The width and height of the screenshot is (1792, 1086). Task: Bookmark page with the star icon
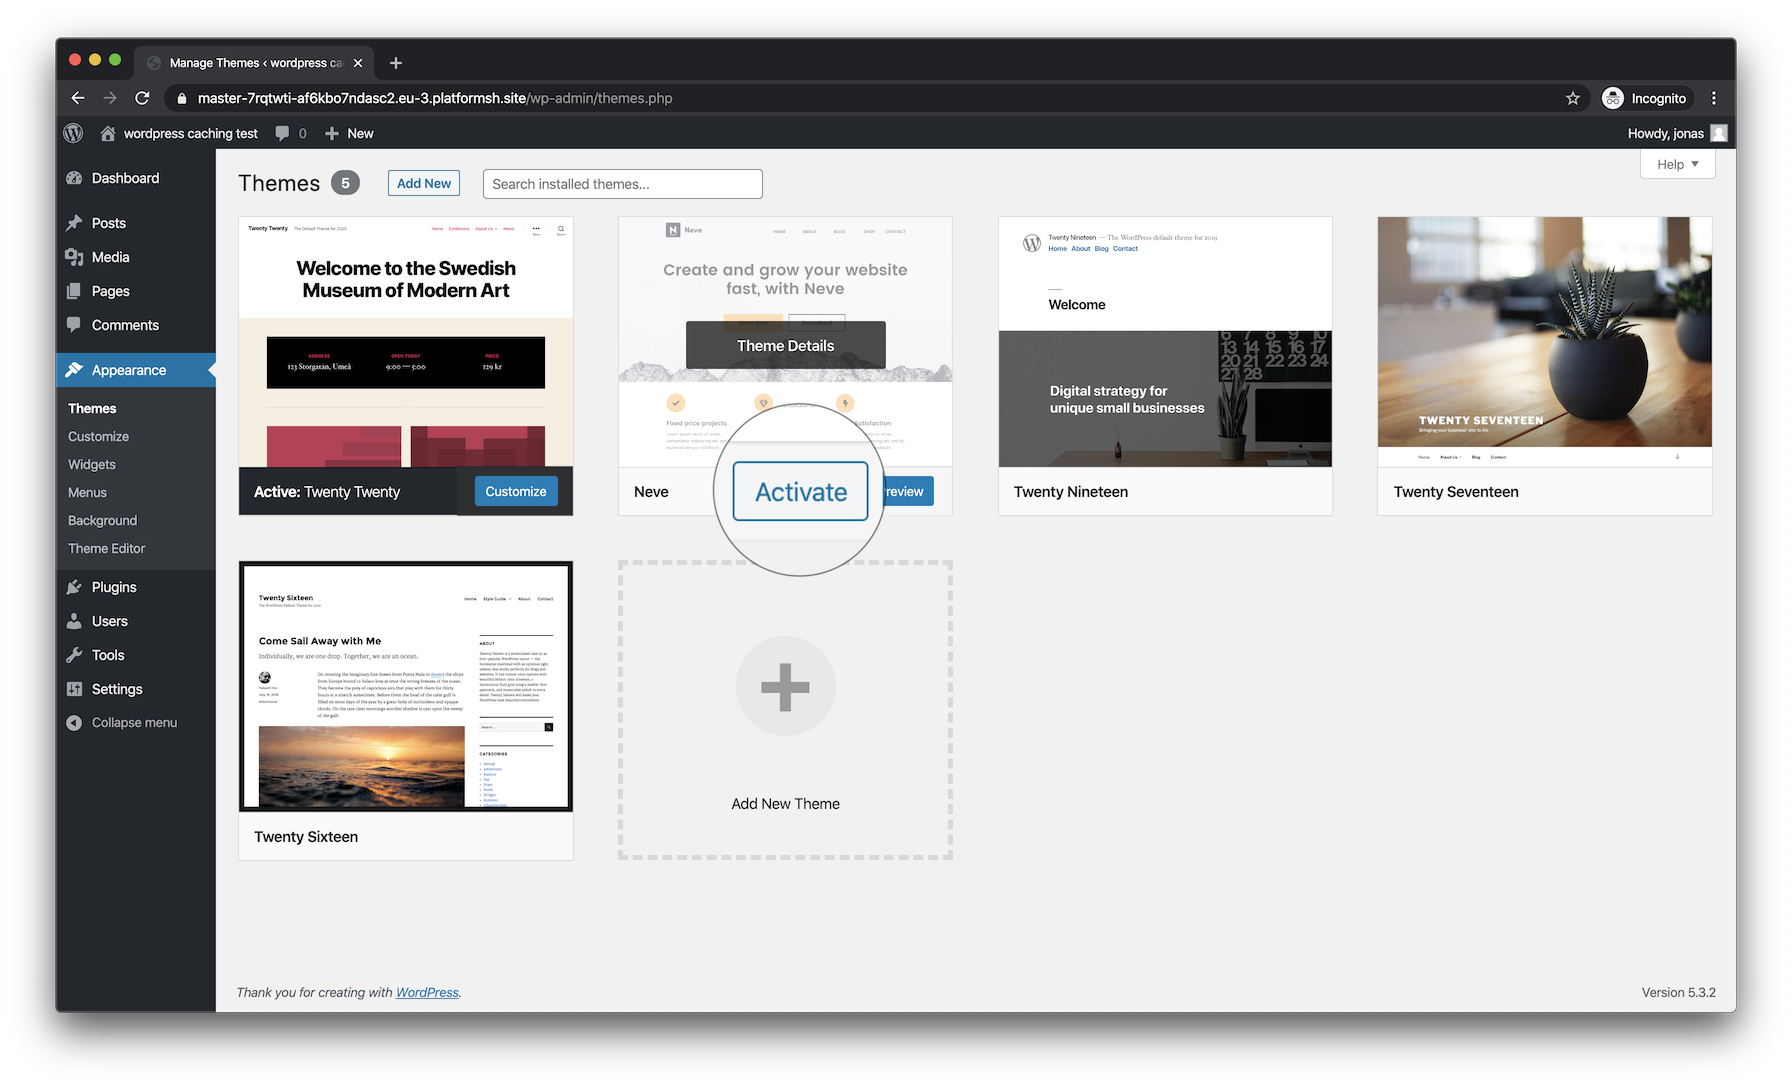coord(1572,98)
